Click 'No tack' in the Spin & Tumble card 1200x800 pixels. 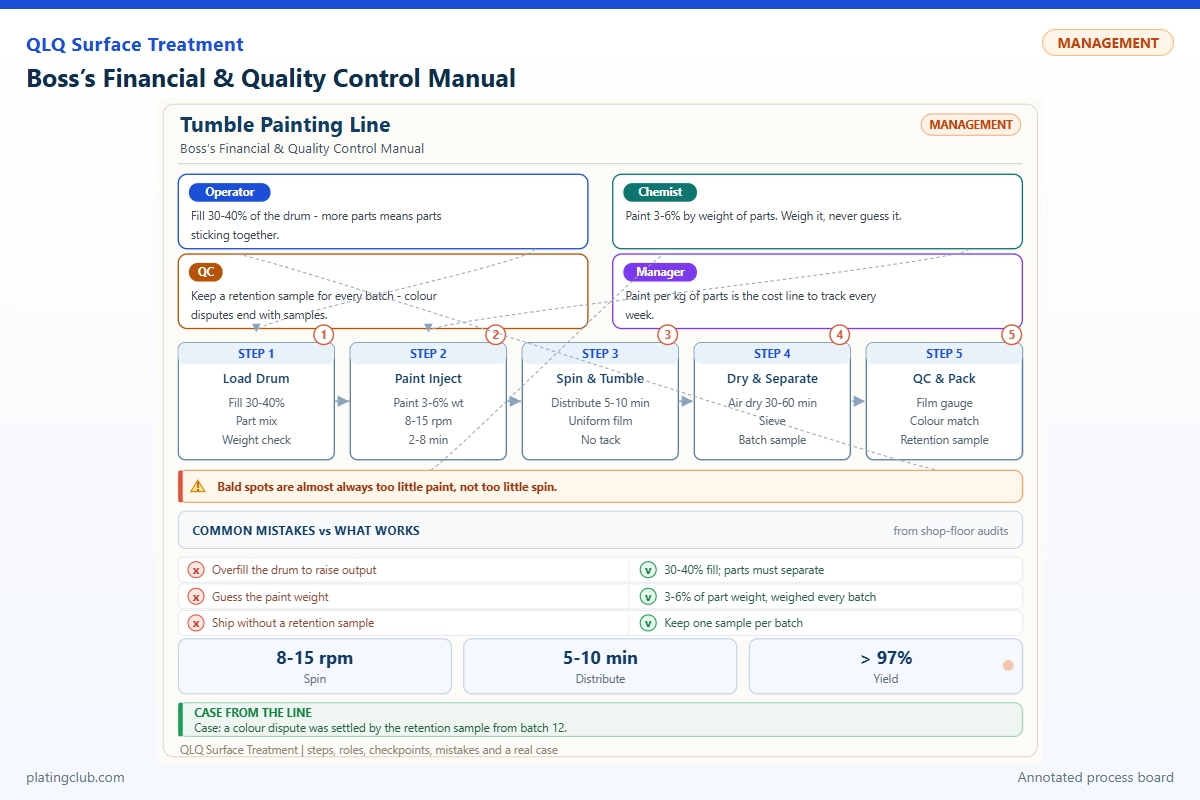[600, 440]
